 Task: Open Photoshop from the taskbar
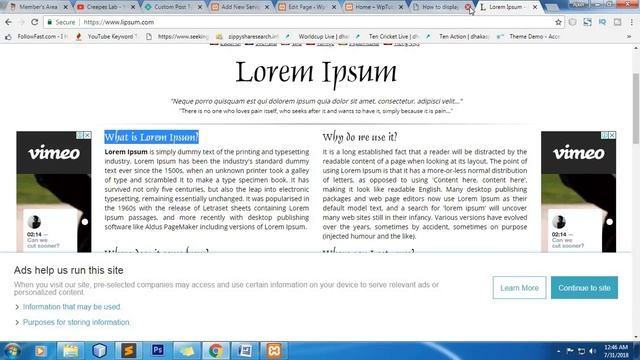158,351
